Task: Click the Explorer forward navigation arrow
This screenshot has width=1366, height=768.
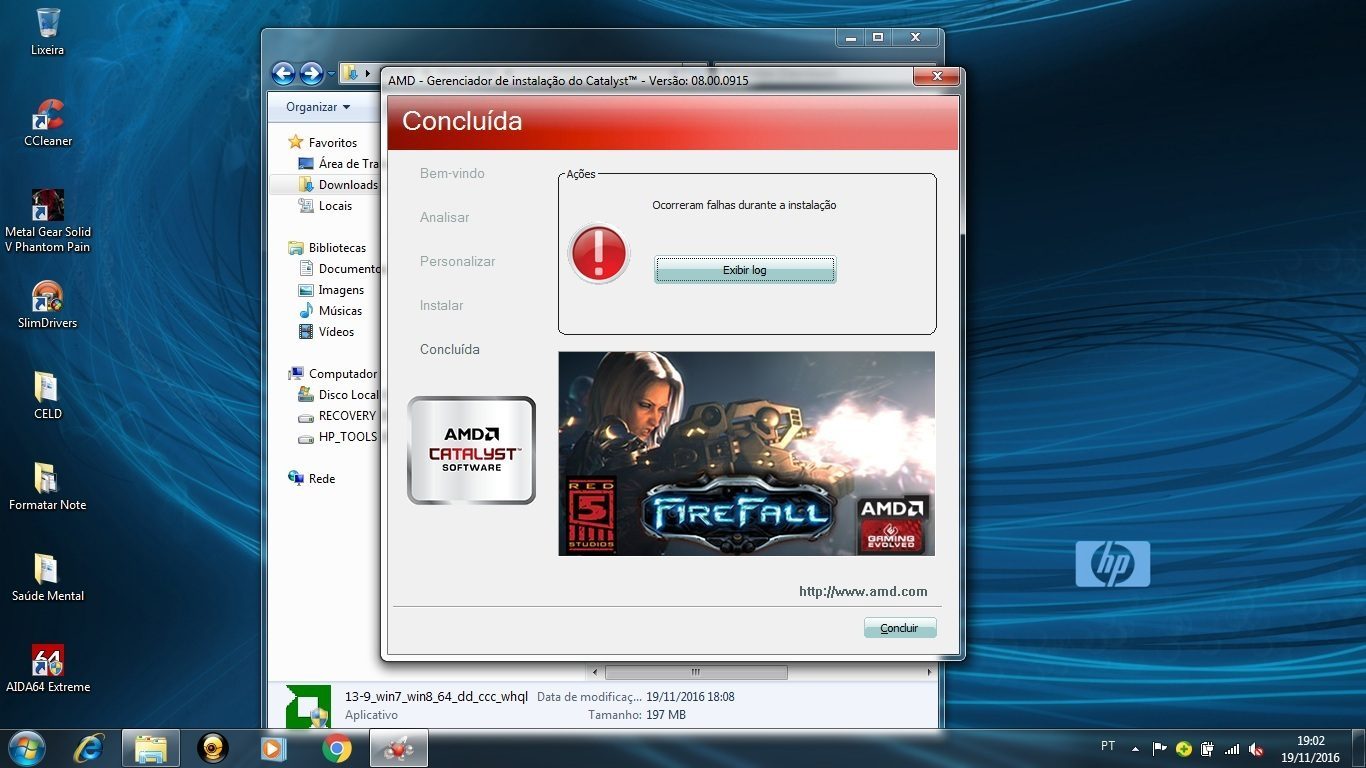Action: 311,73
